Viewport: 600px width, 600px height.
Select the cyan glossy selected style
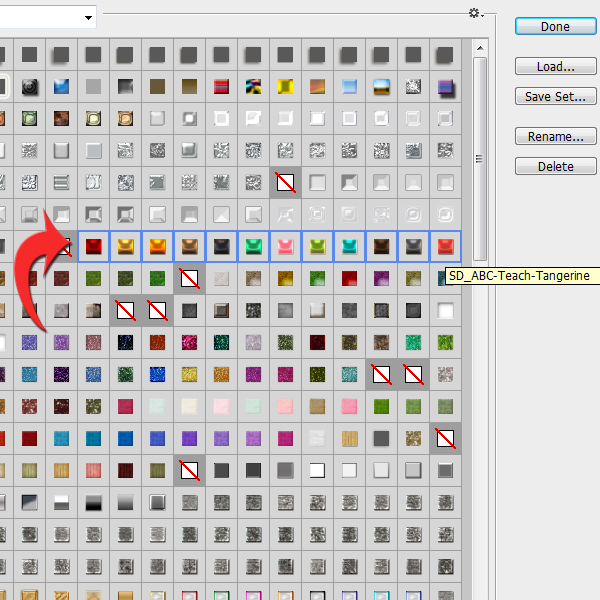[x=349, y=246]
